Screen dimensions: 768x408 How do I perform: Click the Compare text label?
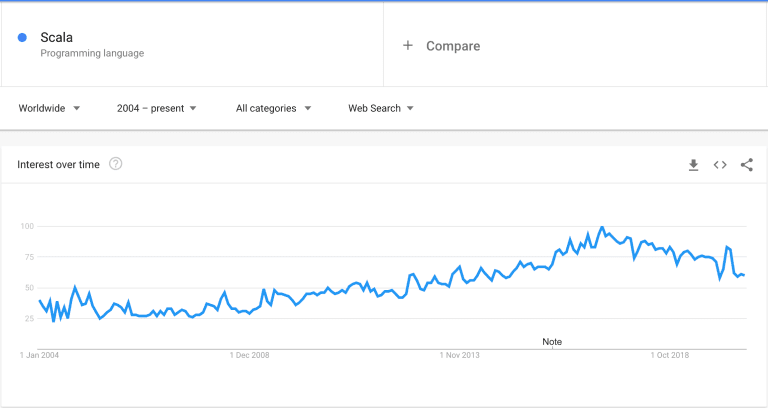(453, 46)
